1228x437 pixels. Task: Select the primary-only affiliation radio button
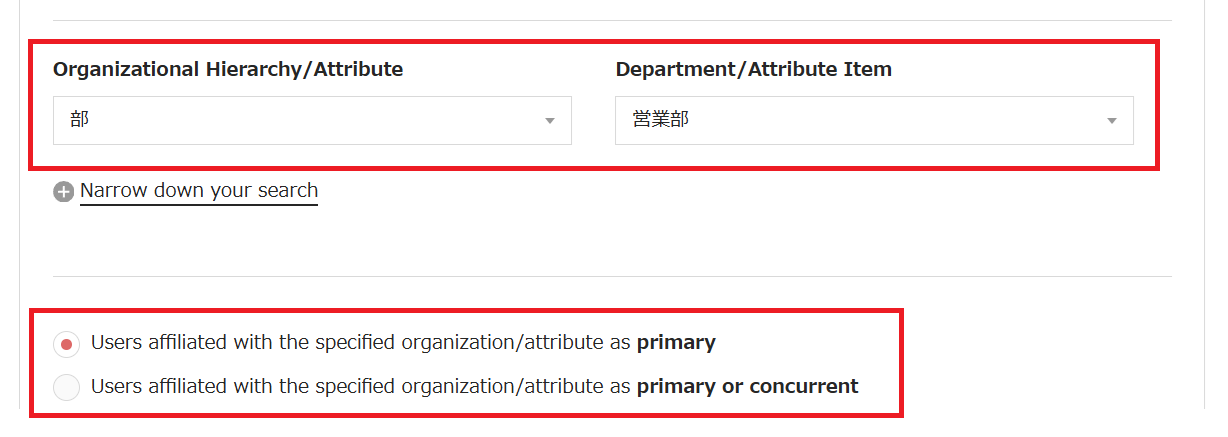click(x=67, y=344)
